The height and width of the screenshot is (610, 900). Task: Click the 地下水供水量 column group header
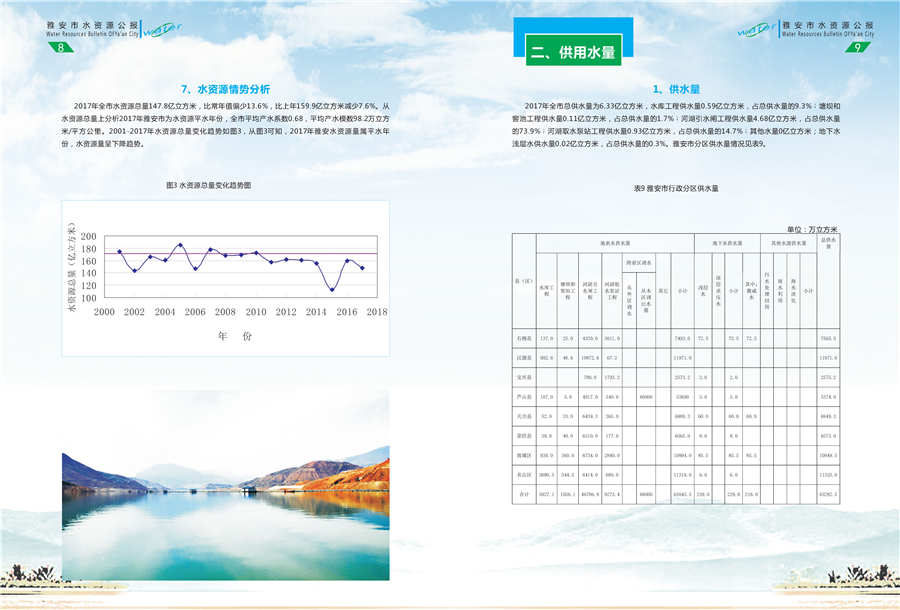727,243
